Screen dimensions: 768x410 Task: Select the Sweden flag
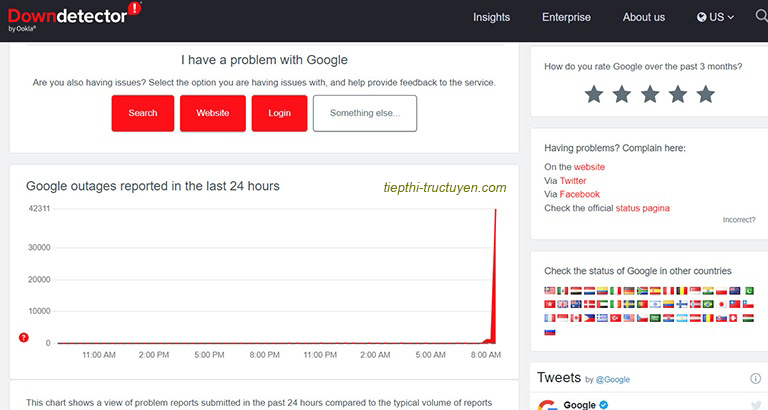629,304
